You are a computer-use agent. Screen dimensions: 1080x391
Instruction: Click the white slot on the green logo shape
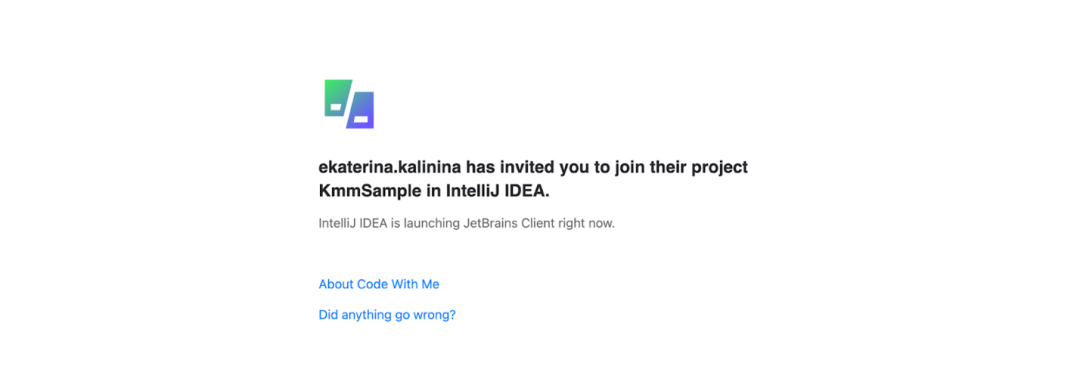click(x=336, y=107)
